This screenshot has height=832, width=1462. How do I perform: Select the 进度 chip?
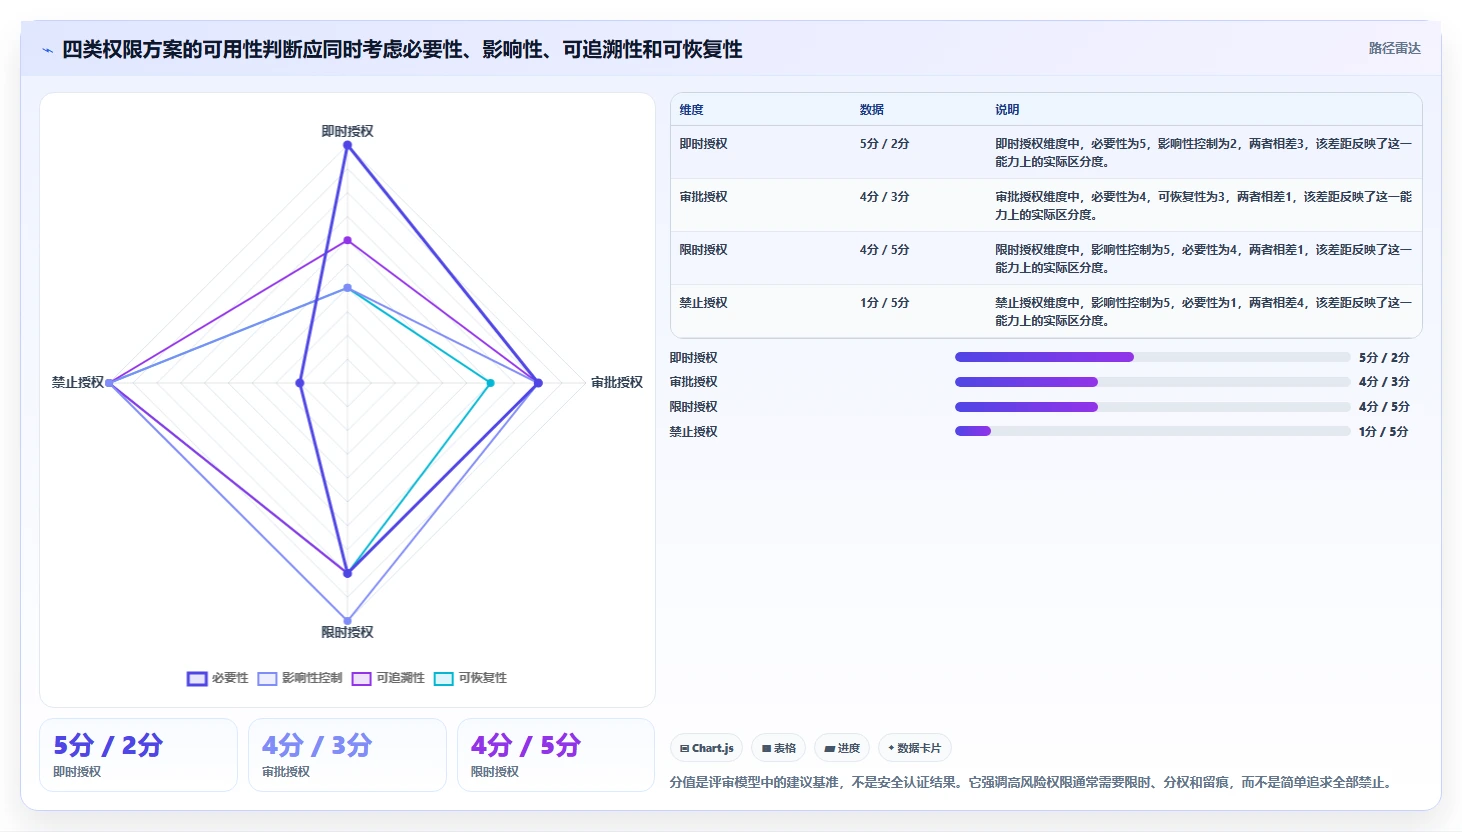(841, 748)
